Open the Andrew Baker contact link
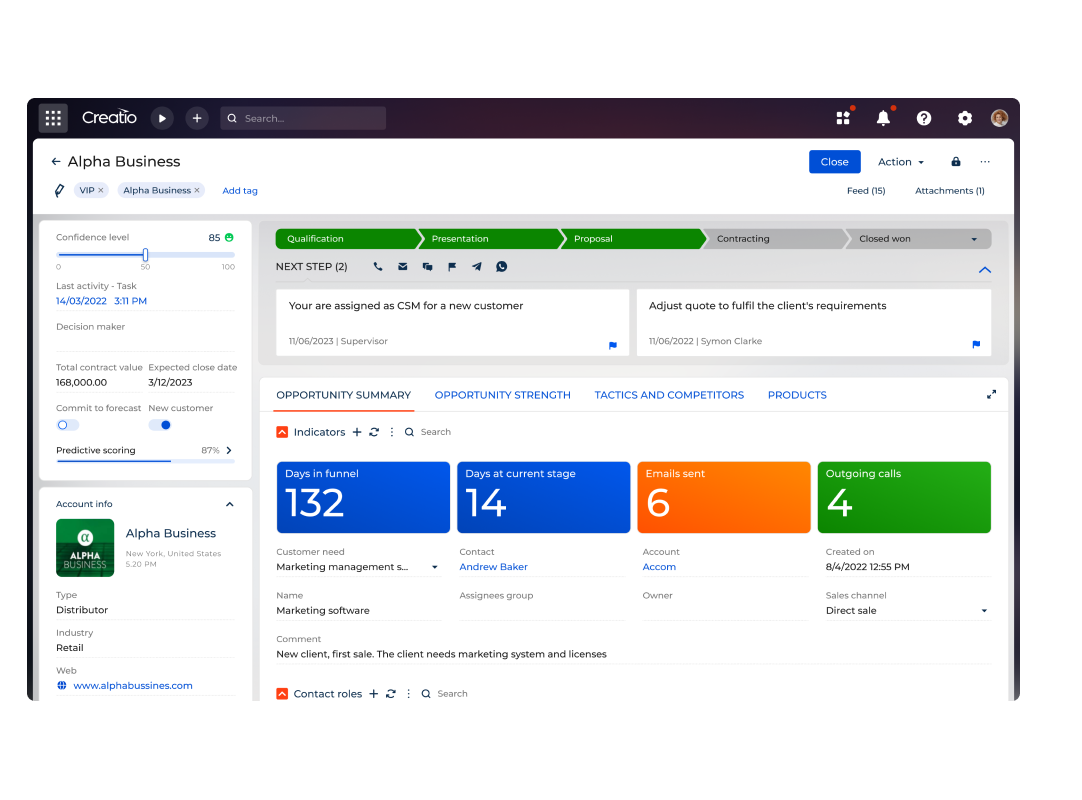 tap(493, 567)
